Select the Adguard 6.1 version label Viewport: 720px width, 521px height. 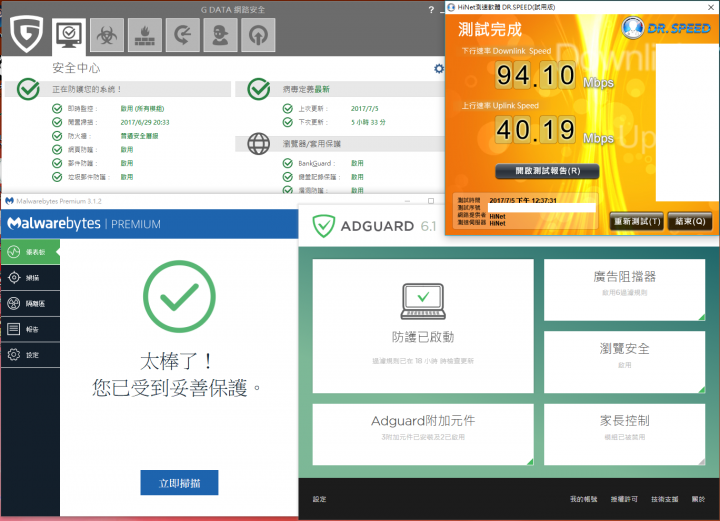pyautogui.click(x=428, y=226)
